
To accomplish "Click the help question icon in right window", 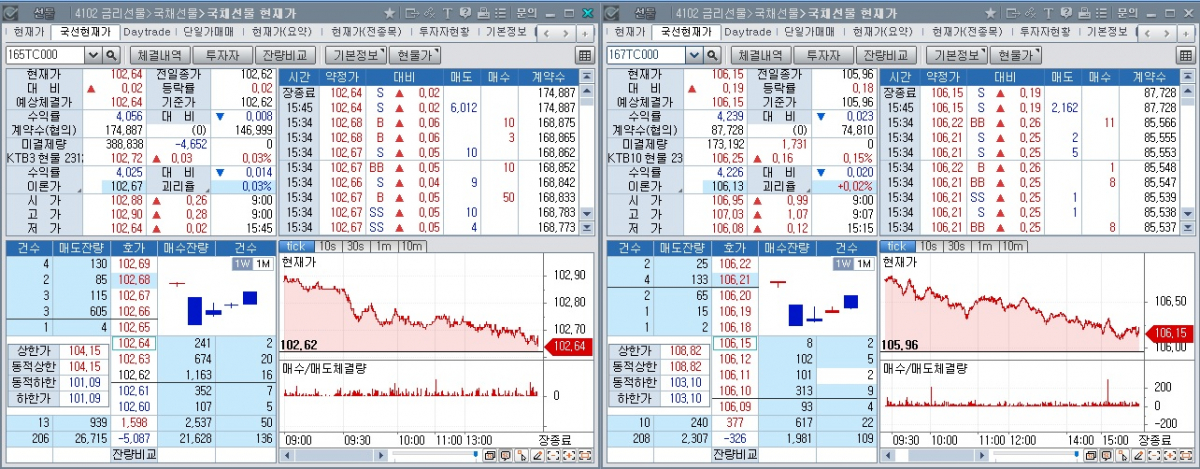I will (x=1067, y=13).
